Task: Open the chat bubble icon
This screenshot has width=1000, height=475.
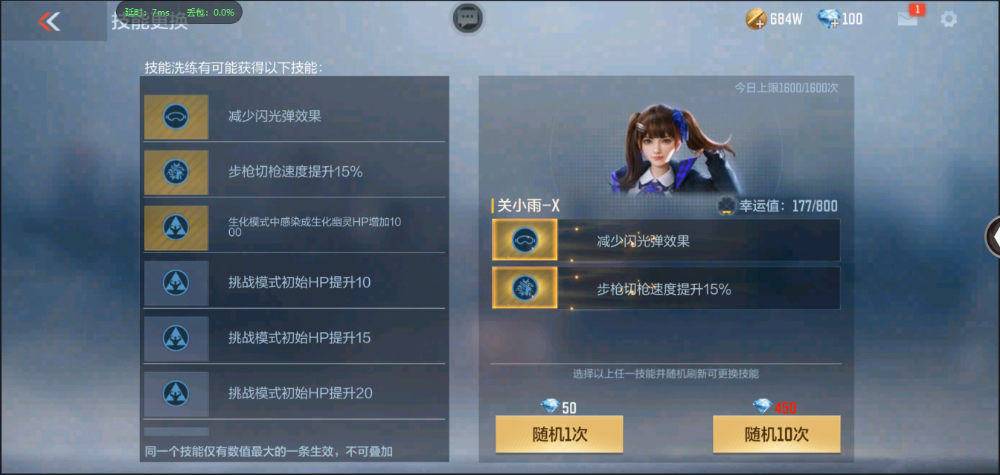Action: click(467, 18)
